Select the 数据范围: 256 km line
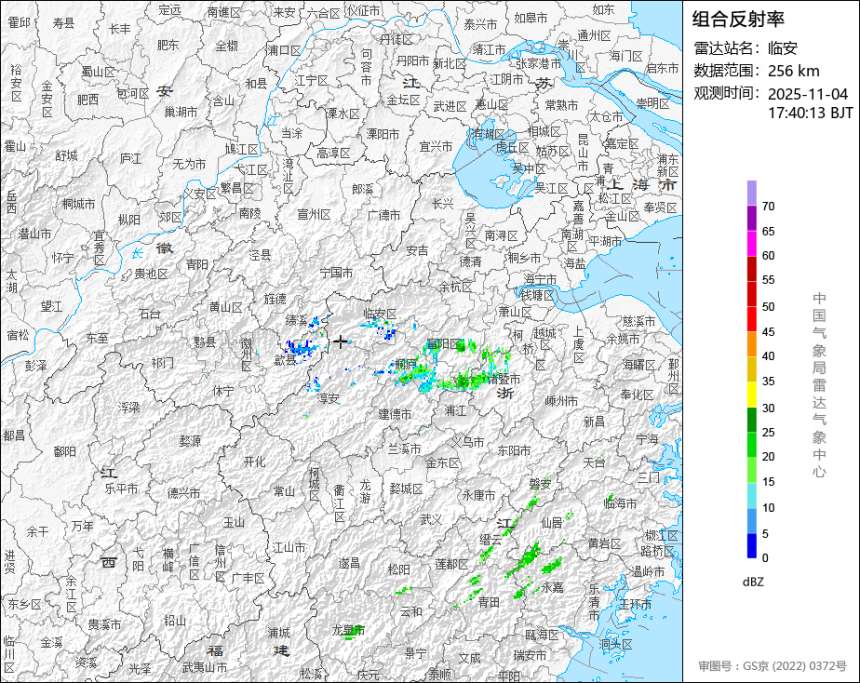The width and height of the screenshot is (860, 683). 756,71
